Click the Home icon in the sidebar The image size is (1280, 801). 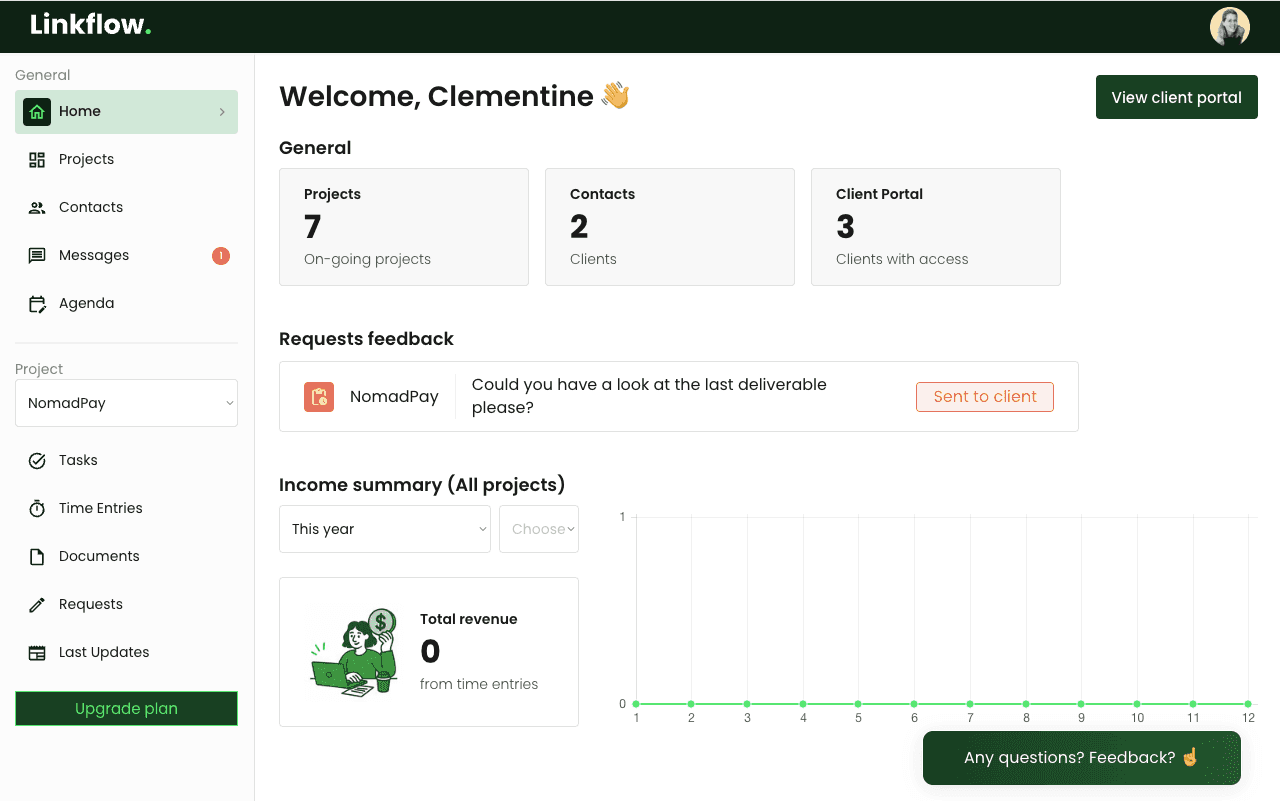pyautogui.click(x=37, y=112)
